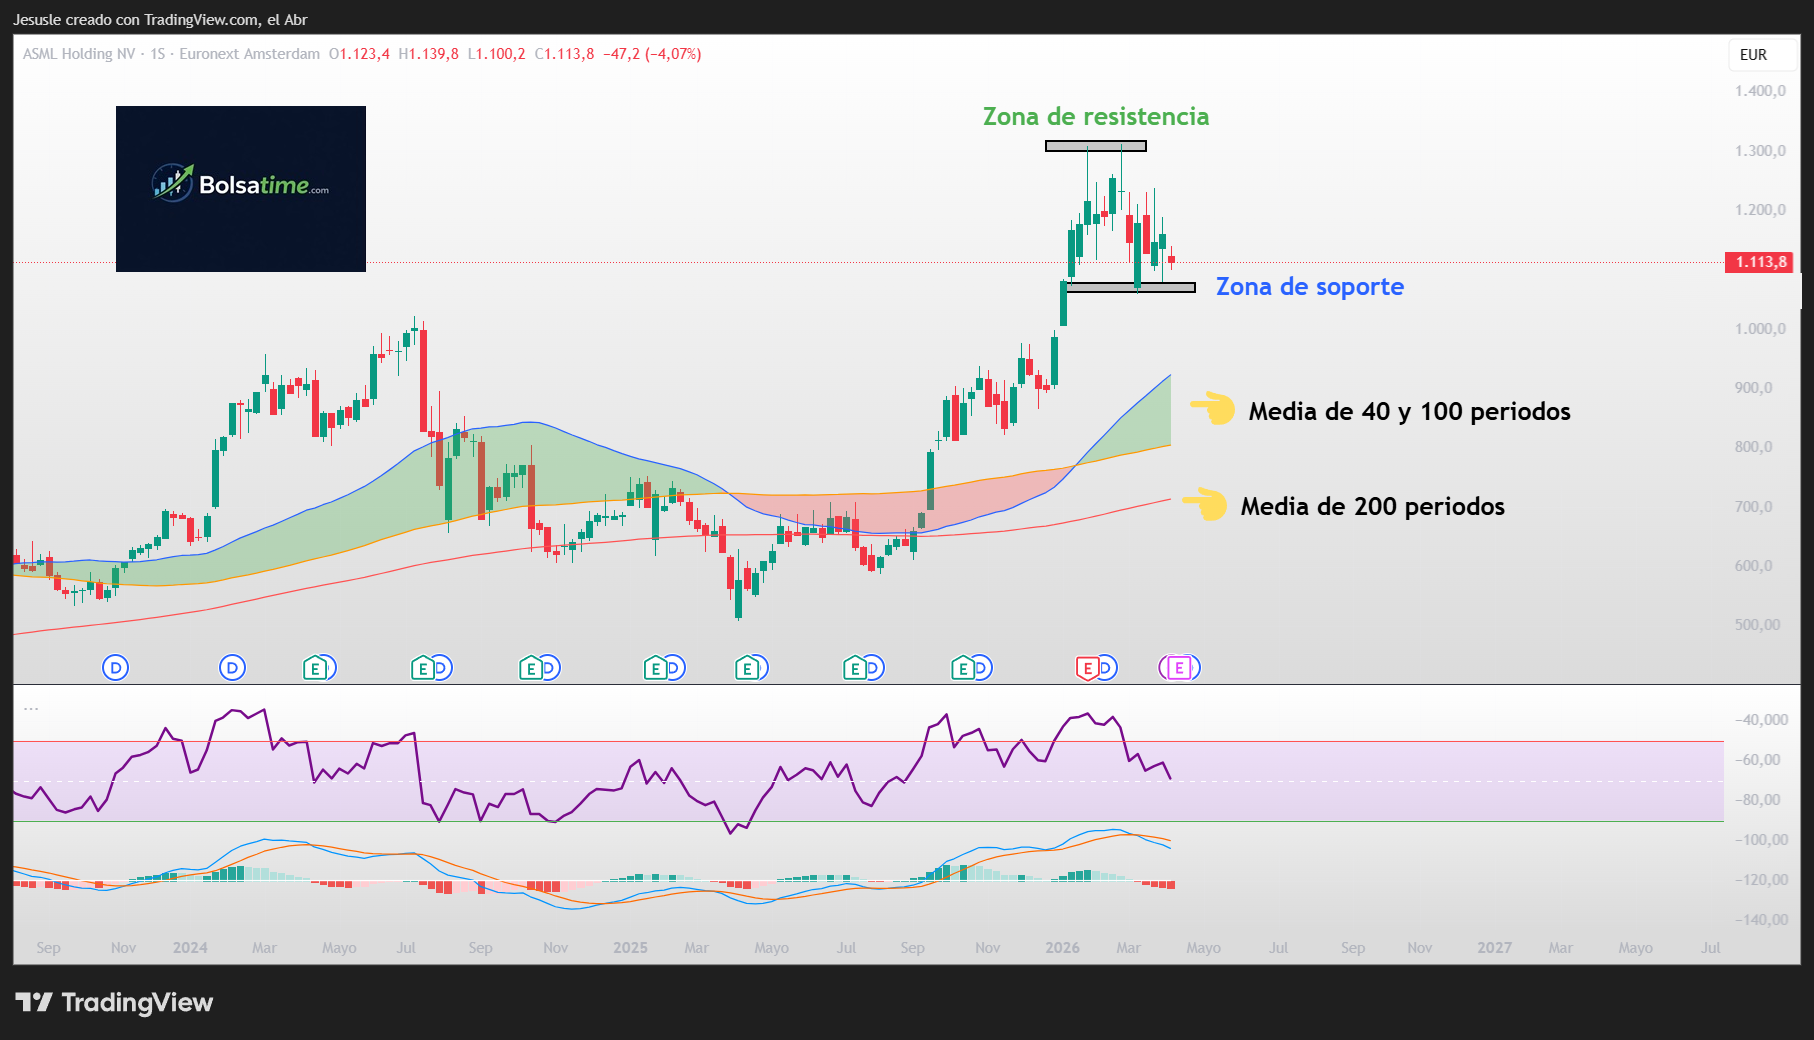Click the Bolsatime.com logo on the chart

click(240, 187)
